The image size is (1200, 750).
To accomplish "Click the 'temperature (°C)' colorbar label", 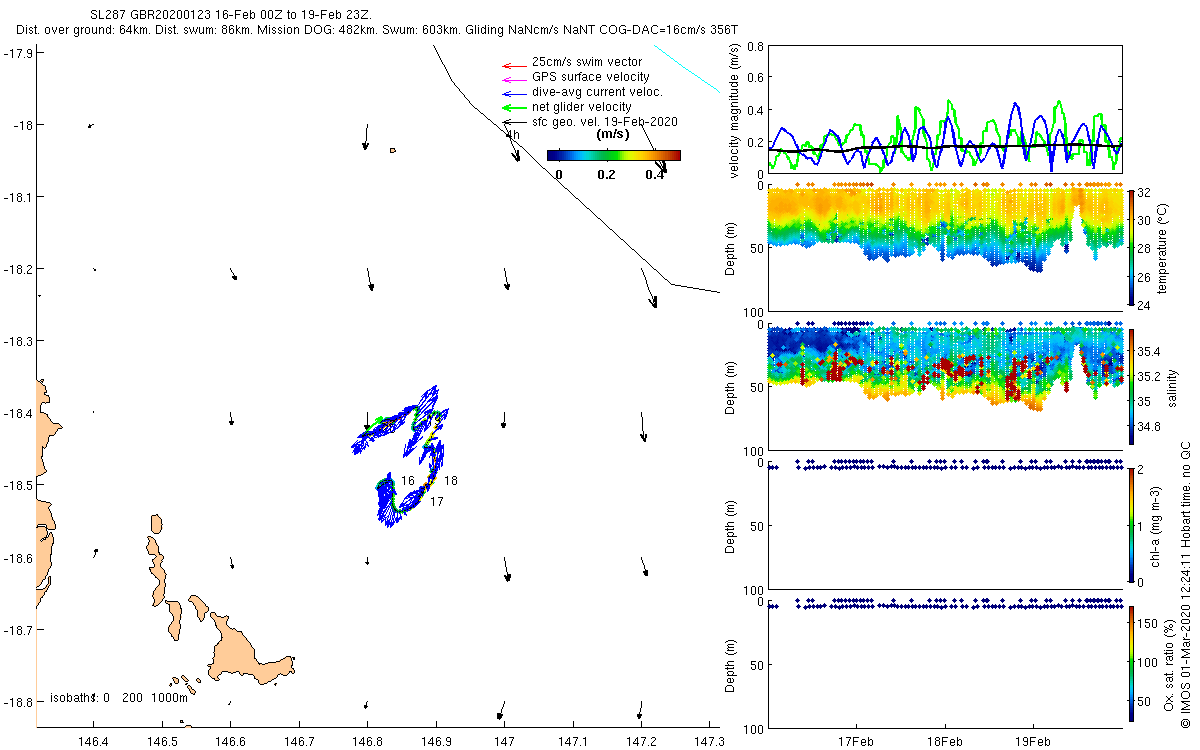I will [1164, 246].
